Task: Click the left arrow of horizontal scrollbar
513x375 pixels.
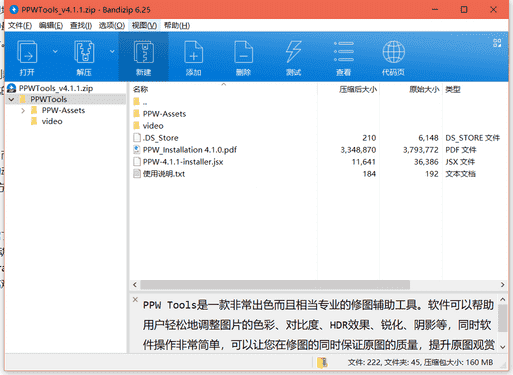Action: 135,285
